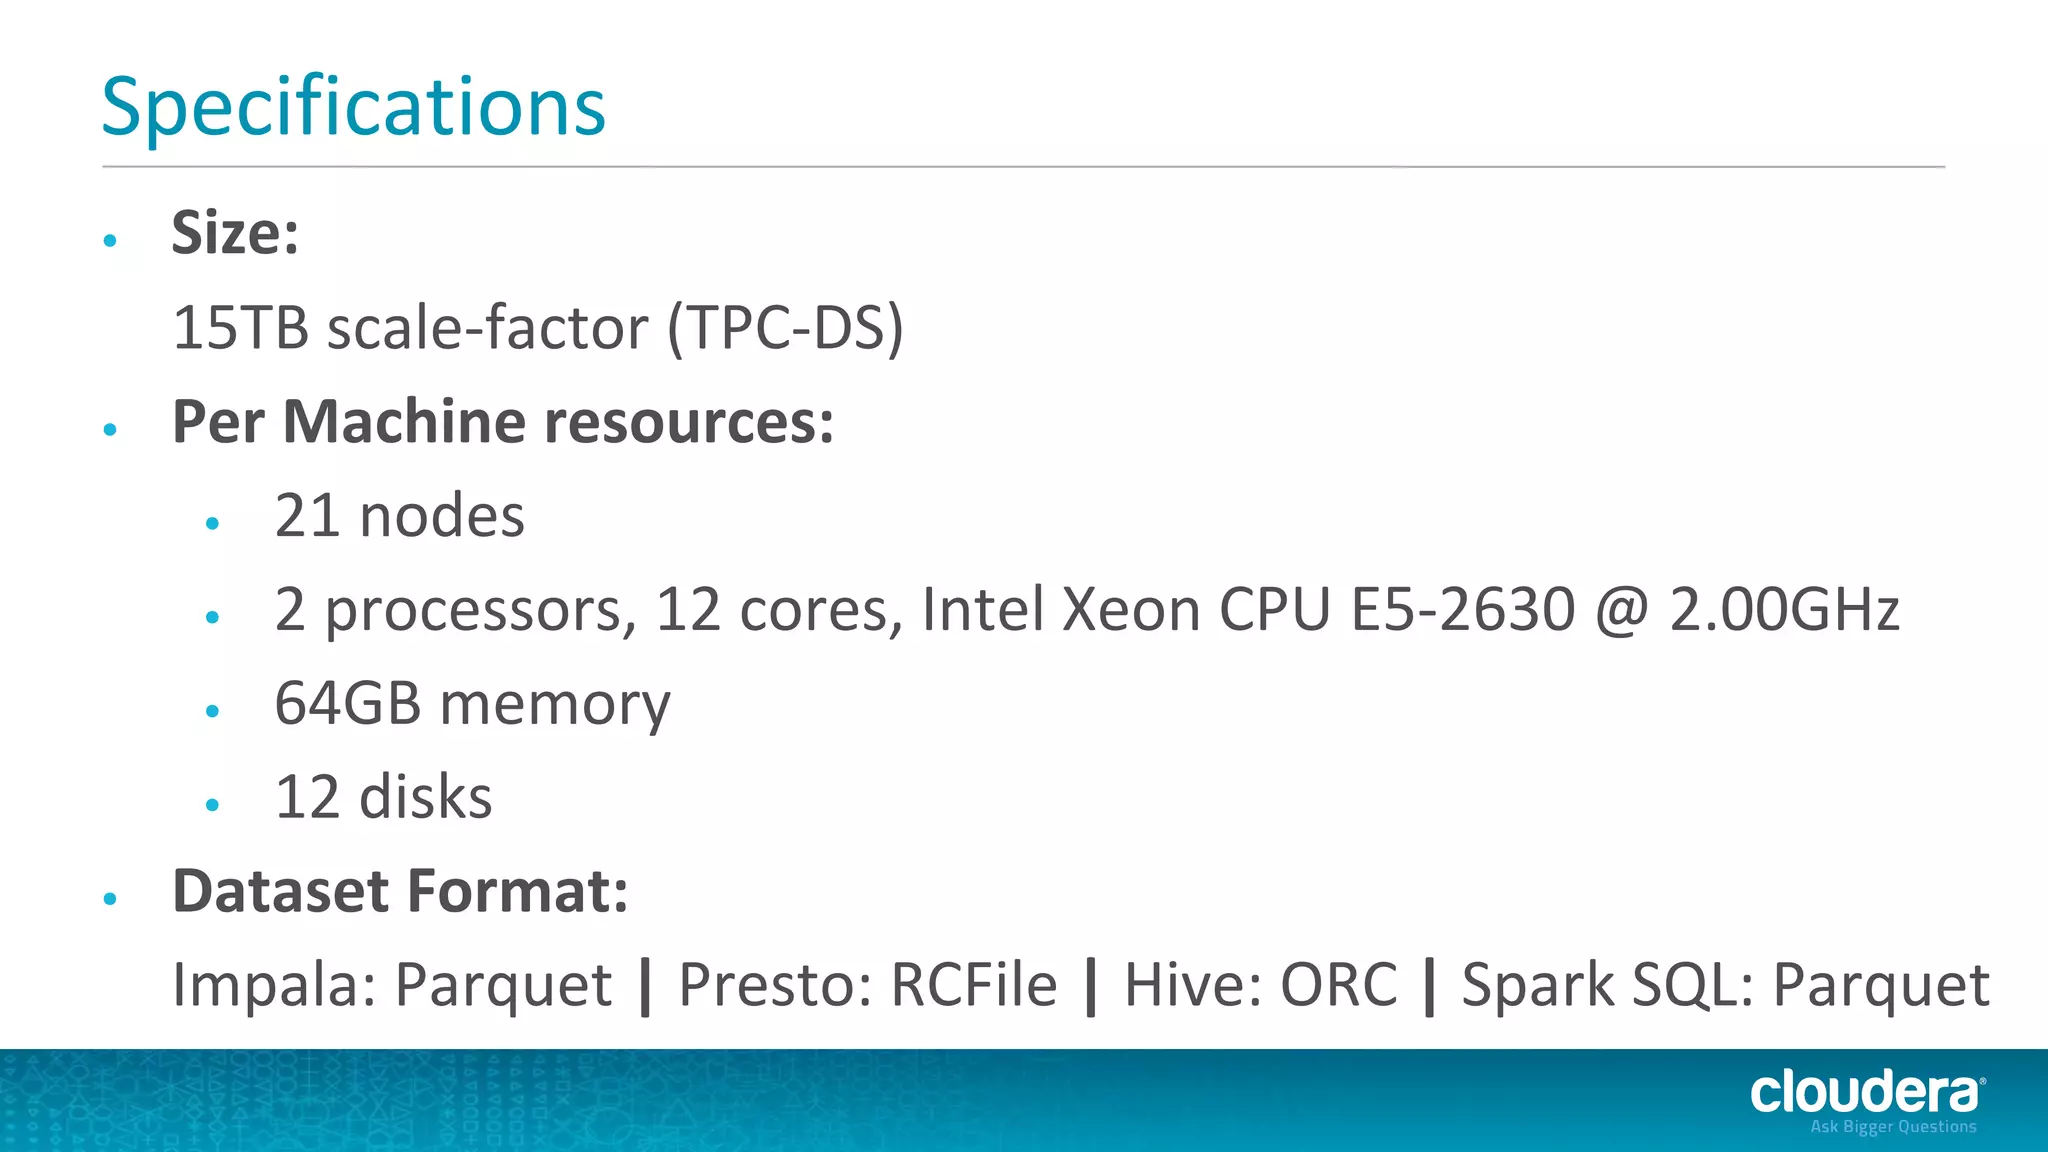This screenshot has width=2048, height=1152.
Task: Click the bullet dot beside "21 nodes"
Action: [212, 523]
